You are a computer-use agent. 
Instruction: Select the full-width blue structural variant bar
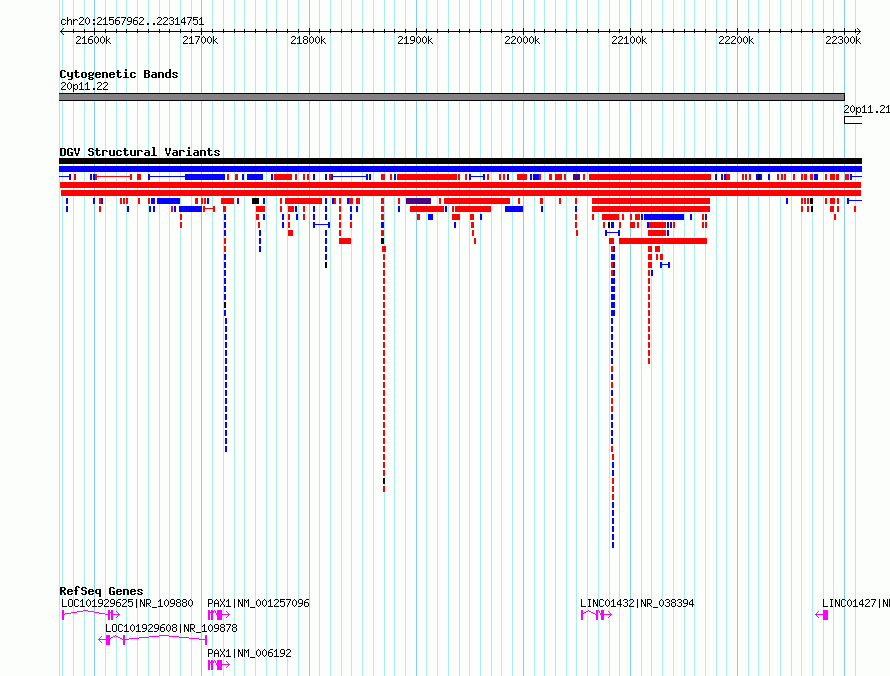click(x=460, y=169)
